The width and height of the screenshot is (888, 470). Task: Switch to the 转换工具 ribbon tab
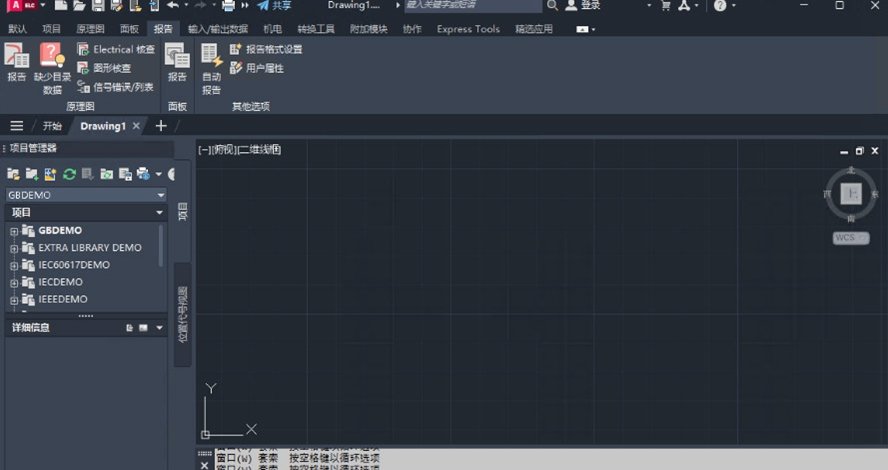point(315,29)
